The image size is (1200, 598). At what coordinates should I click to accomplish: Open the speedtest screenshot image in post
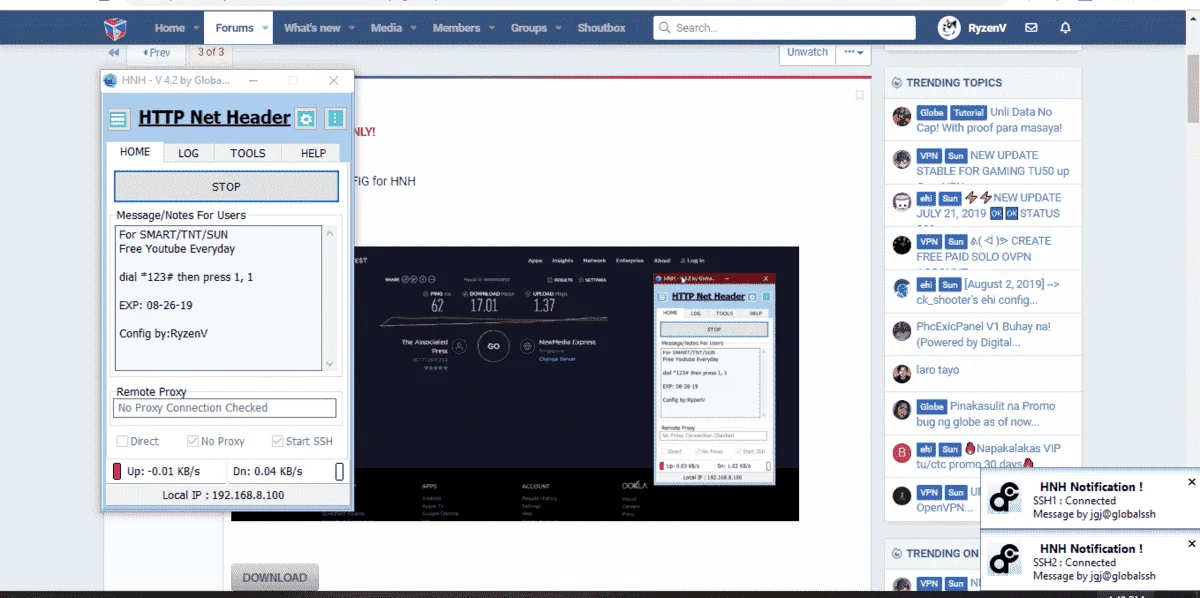515,383
